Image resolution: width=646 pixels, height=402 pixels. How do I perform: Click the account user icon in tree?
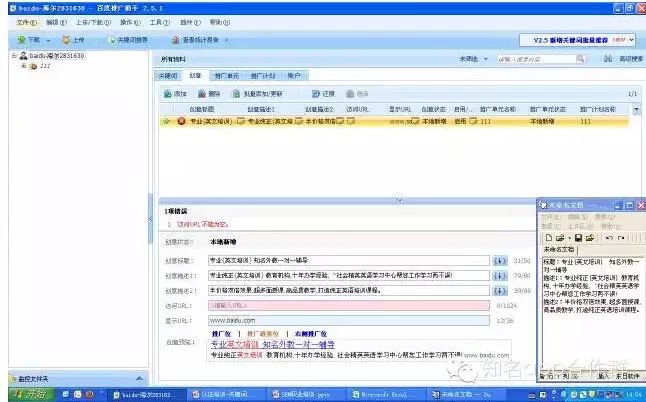(23, 56)
